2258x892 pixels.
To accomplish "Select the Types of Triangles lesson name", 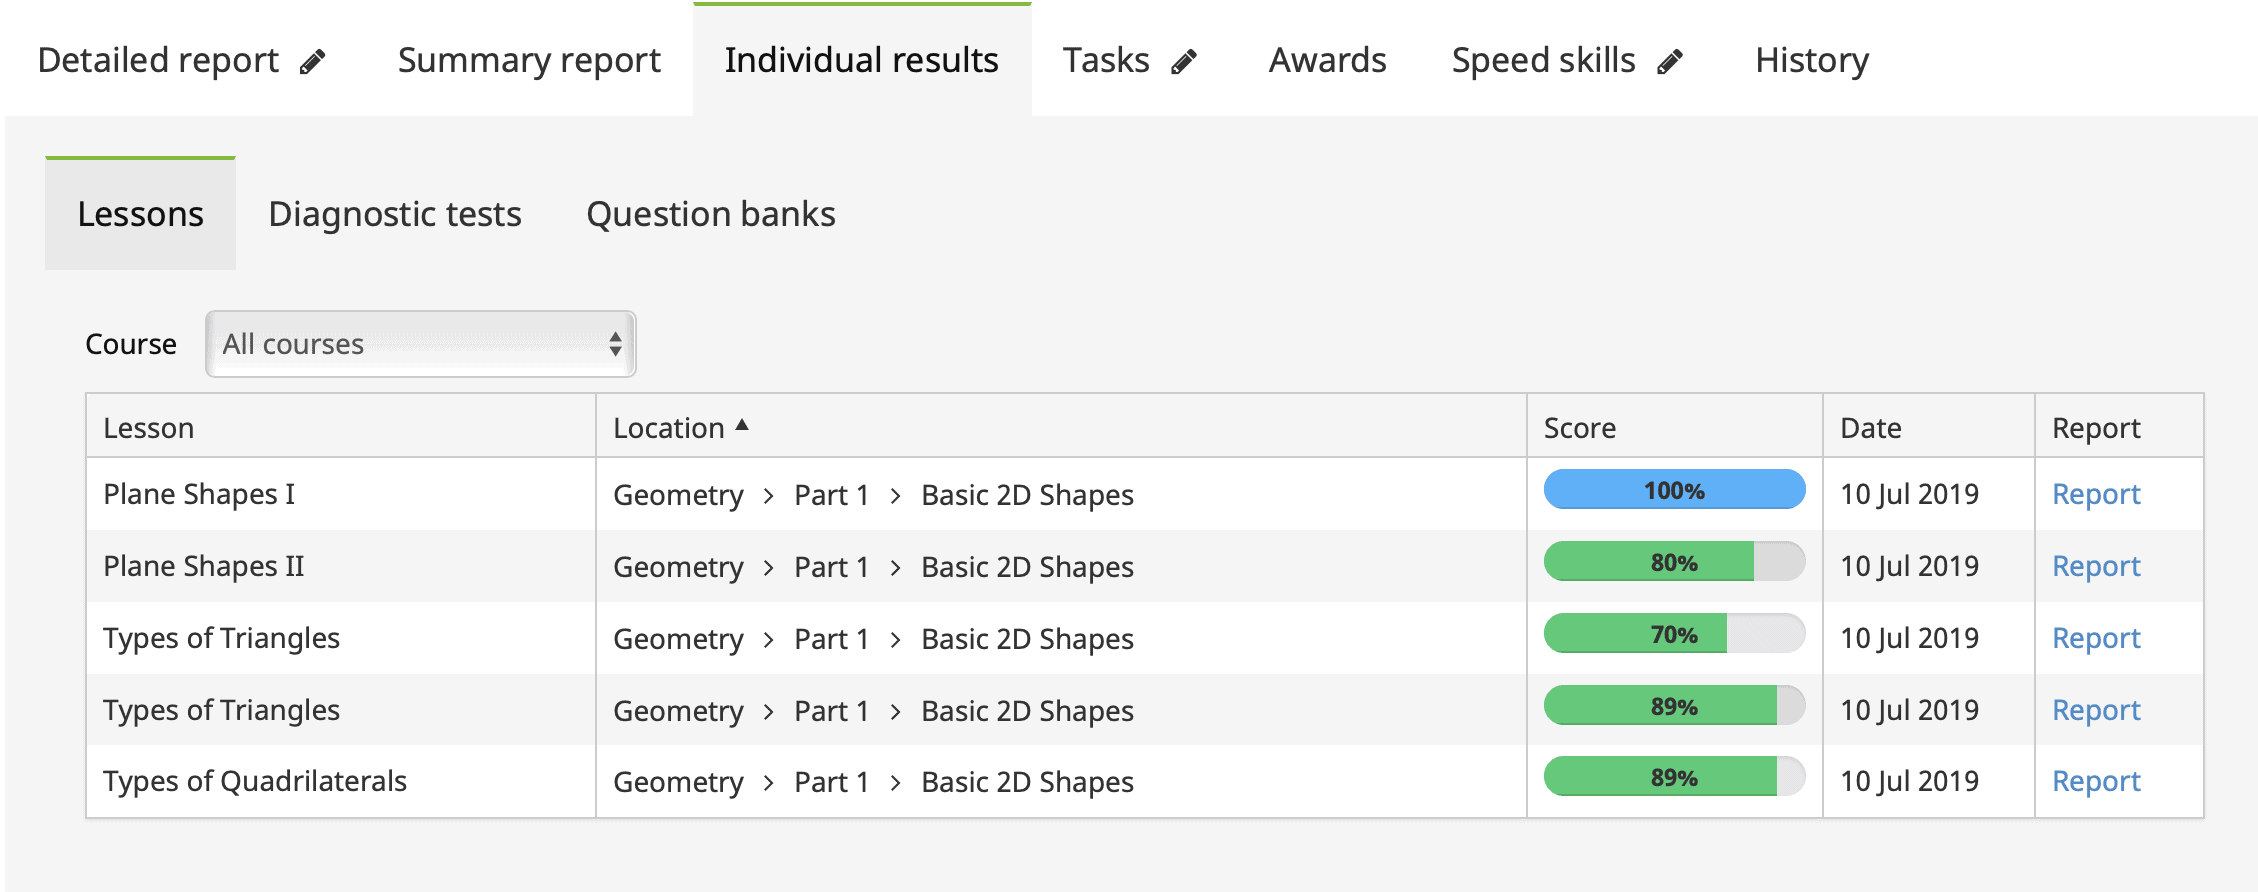I will [x=221, y=638].
